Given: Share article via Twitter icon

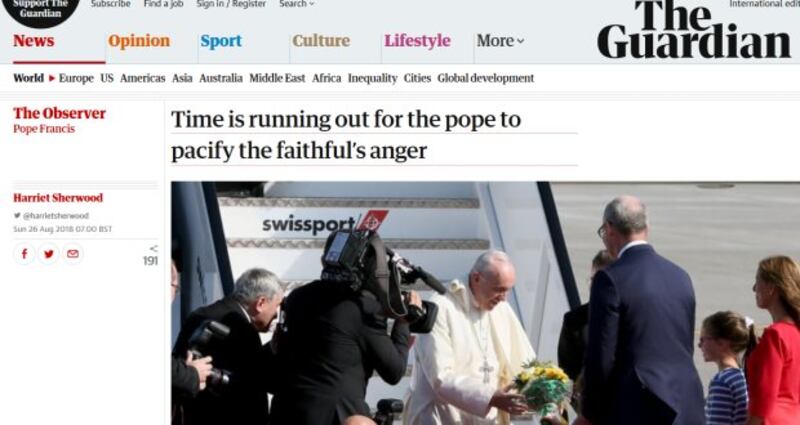Looking at the screenshot, I should (48, 254).
